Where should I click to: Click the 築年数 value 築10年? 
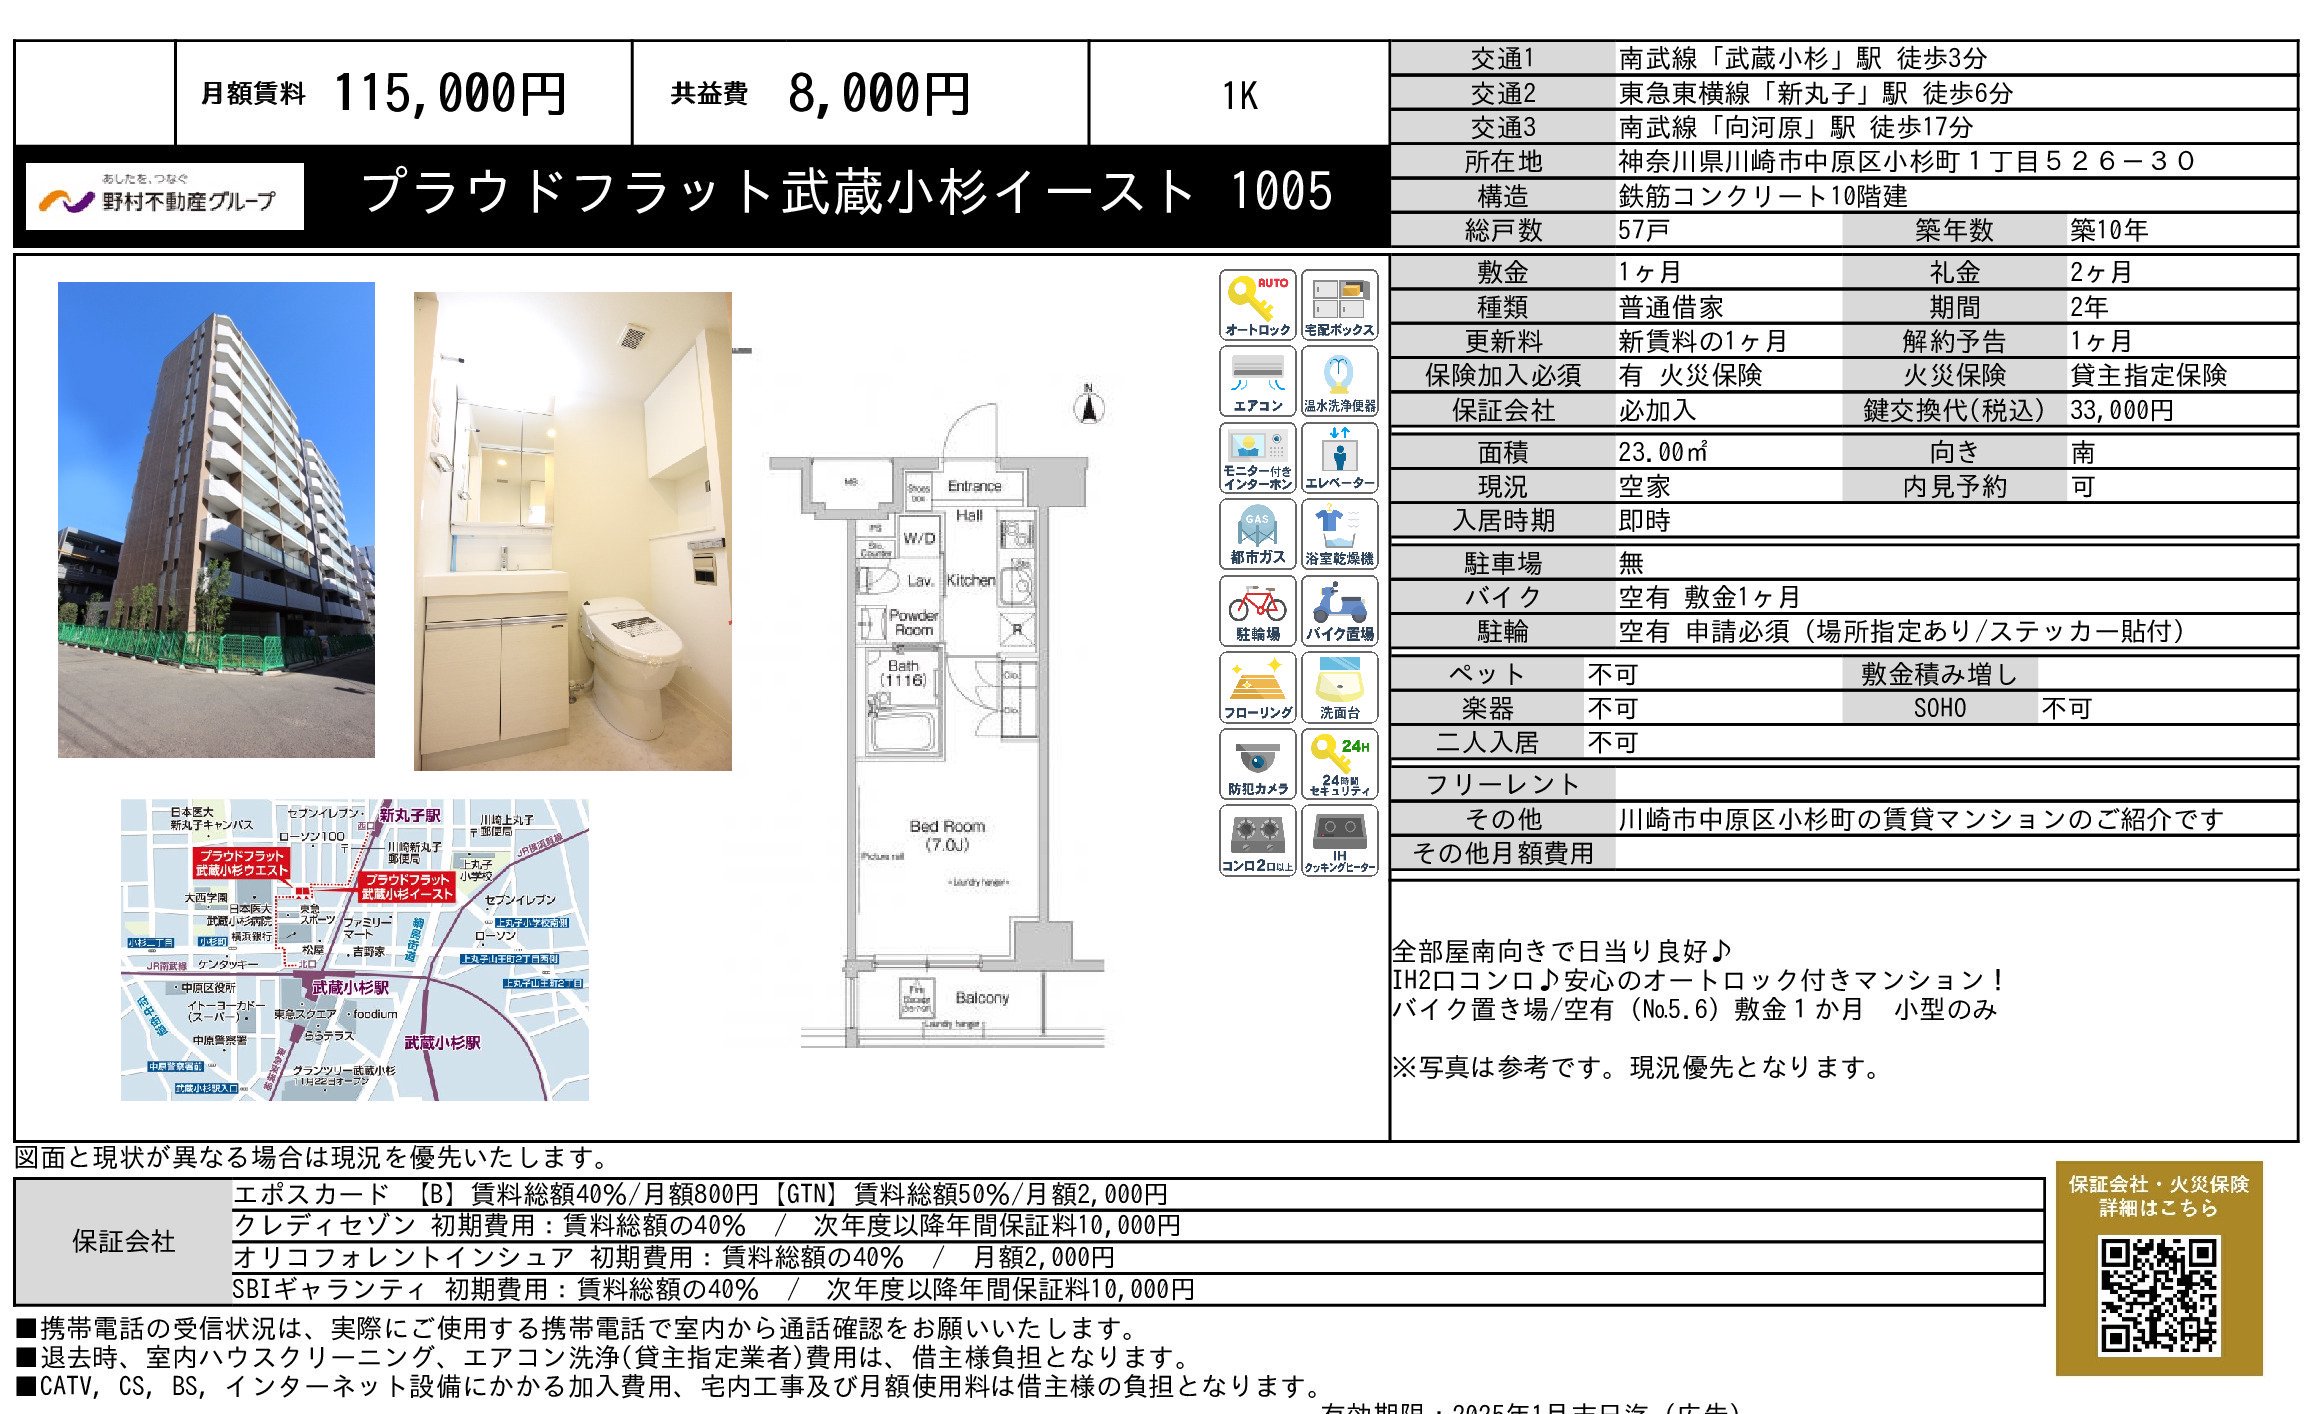(x=2109, y=230)
